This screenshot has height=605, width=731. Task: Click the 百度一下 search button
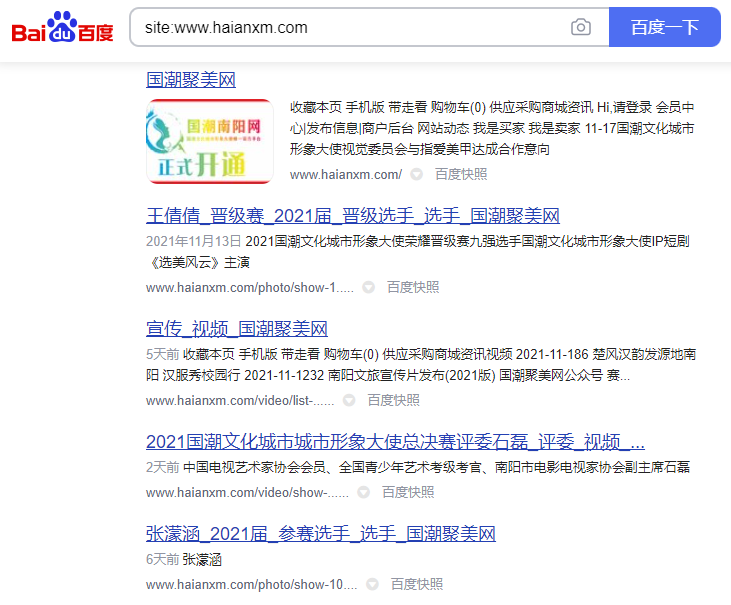coord(664,27)
